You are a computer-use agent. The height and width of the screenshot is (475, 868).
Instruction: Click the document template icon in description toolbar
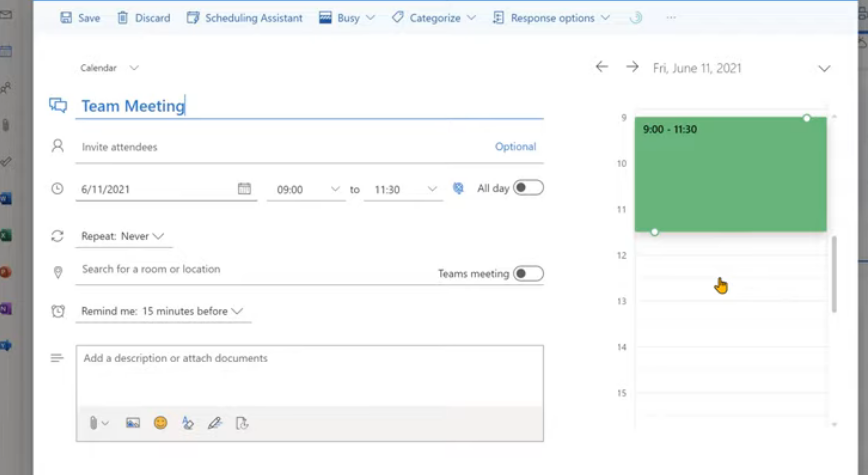242,424
